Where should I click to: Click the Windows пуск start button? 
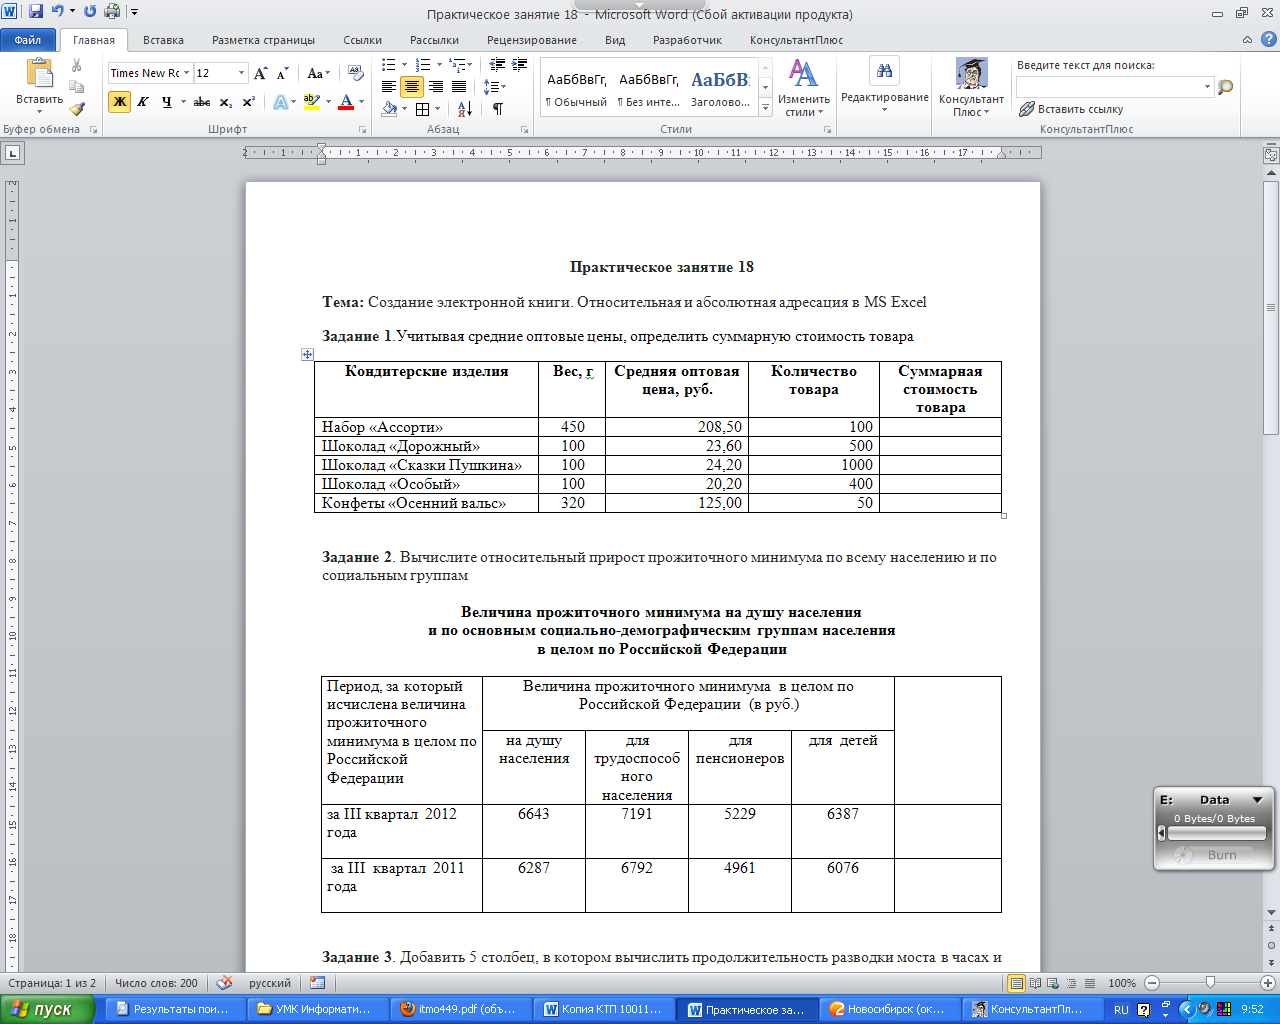pyautogui.click(x=47, y=1009)
